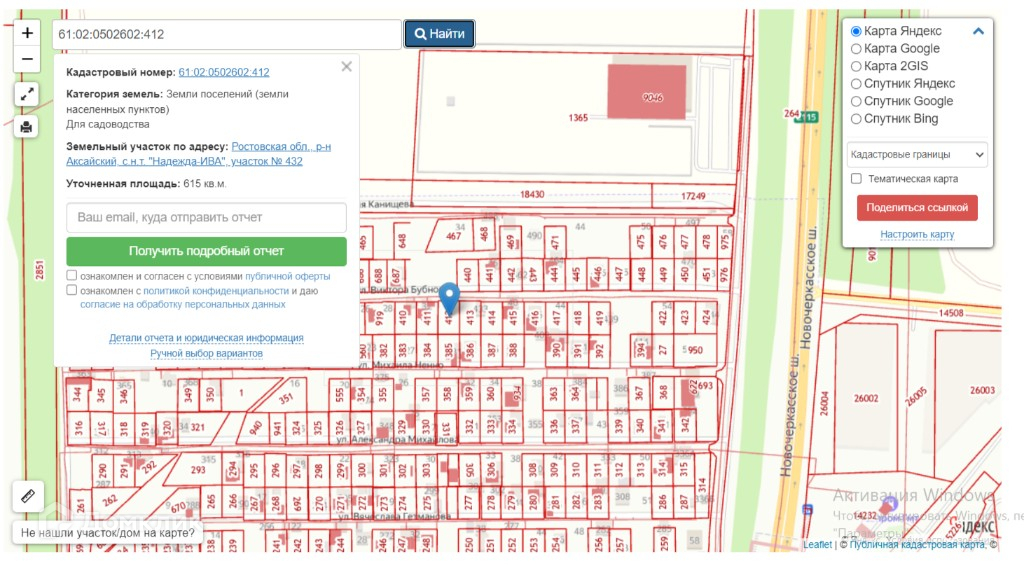Select map parcel labeled 467
Screen dimensions: 1024x565
coord(454,236)
